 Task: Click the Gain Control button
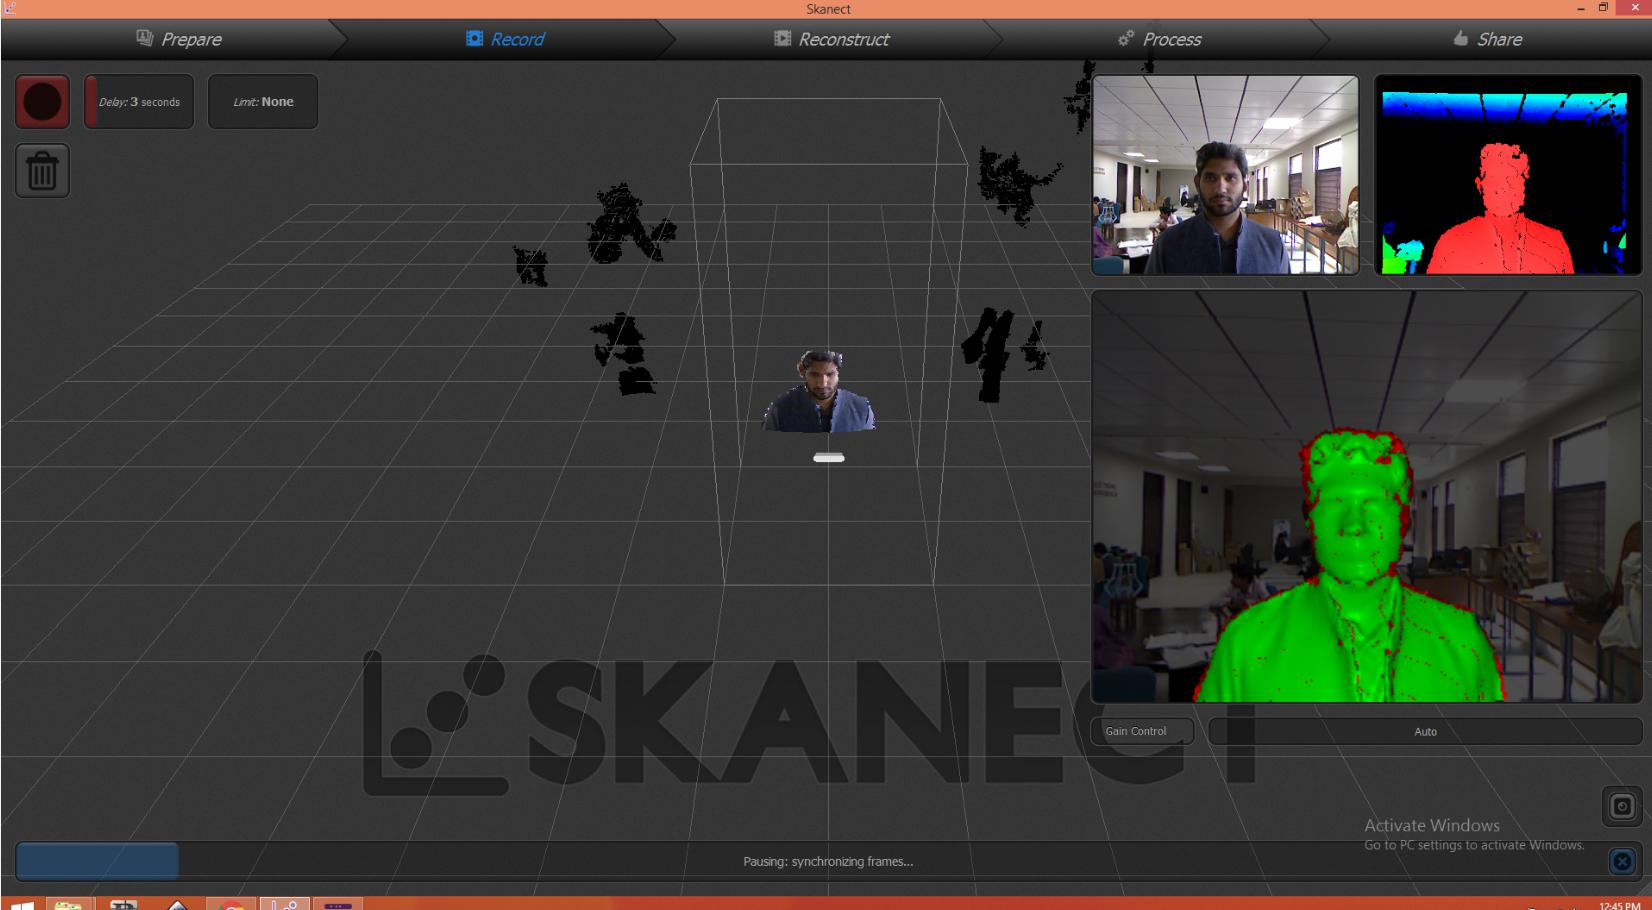click(1142, 731)
